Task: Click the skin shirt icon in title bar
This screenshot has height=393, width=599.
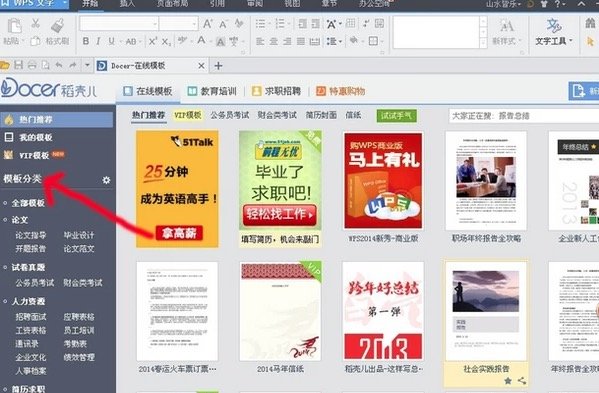Action: pos(544,4)
